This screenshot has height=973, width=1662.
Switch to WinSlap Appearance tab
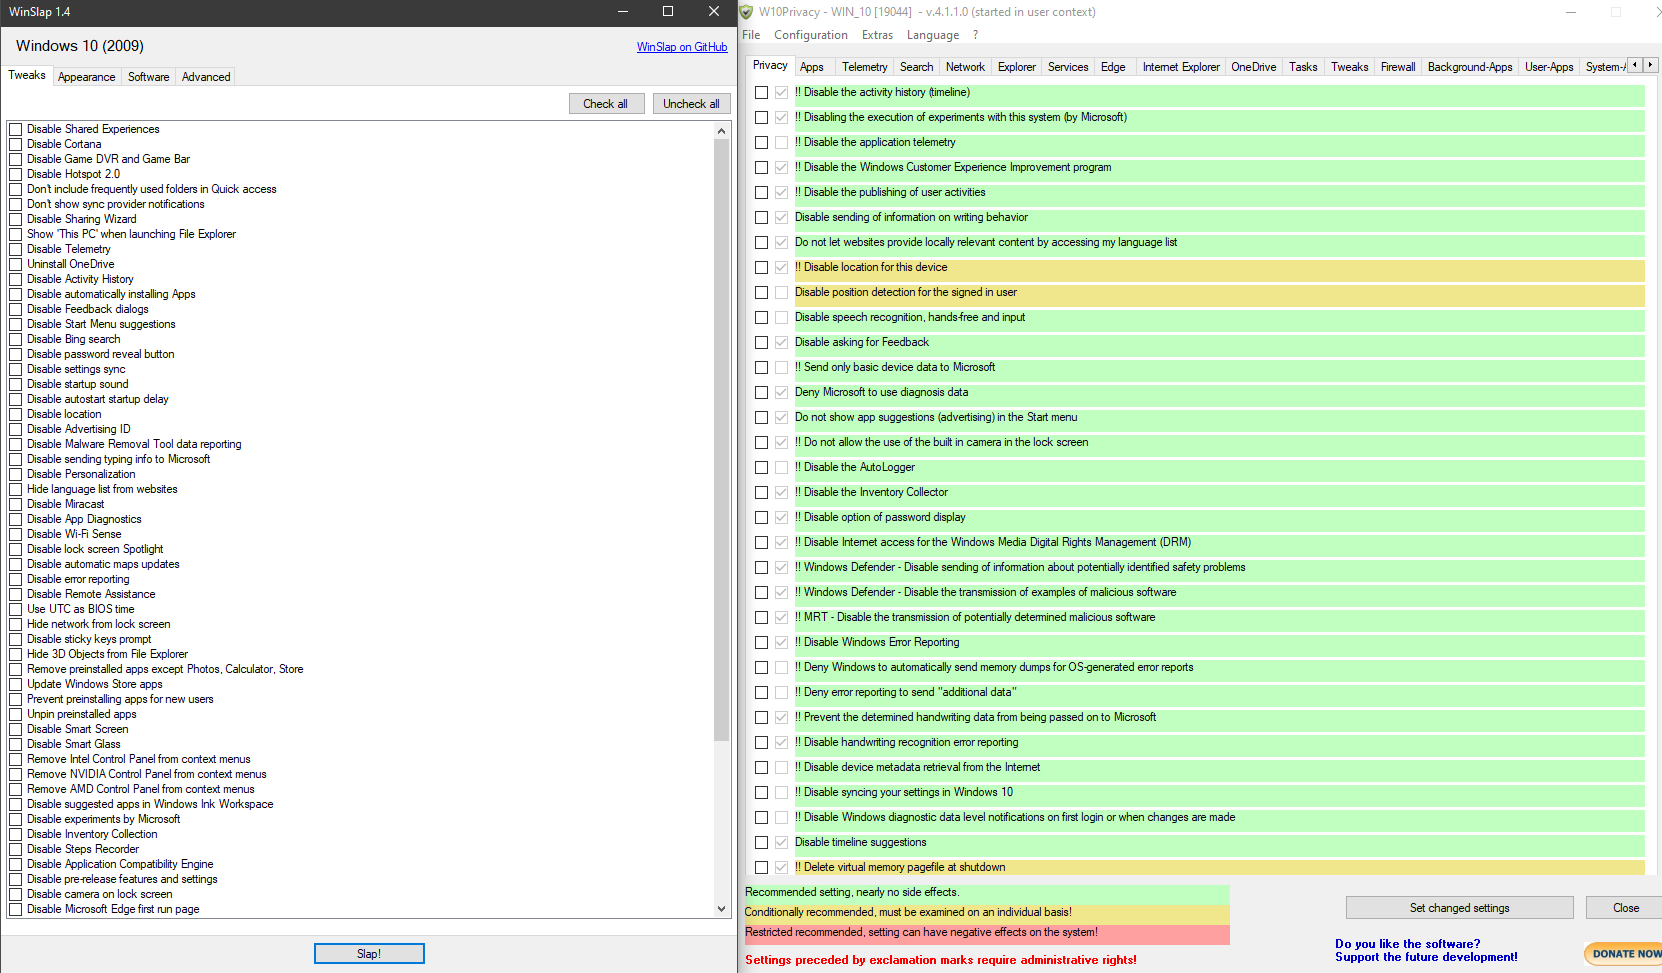86,77
